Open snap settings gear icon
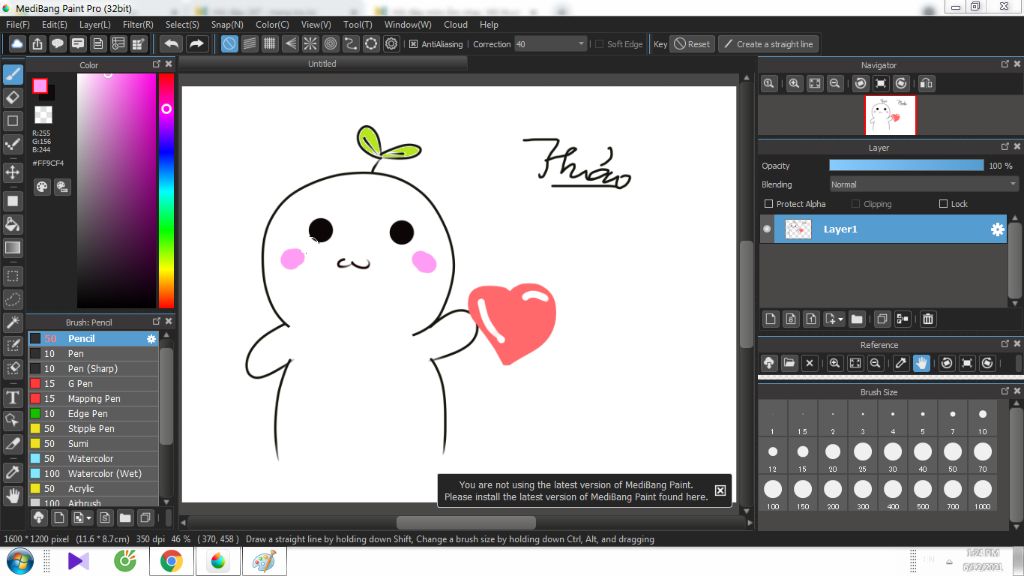Screen dimensions: 1024x576 [x=391, y=44]
